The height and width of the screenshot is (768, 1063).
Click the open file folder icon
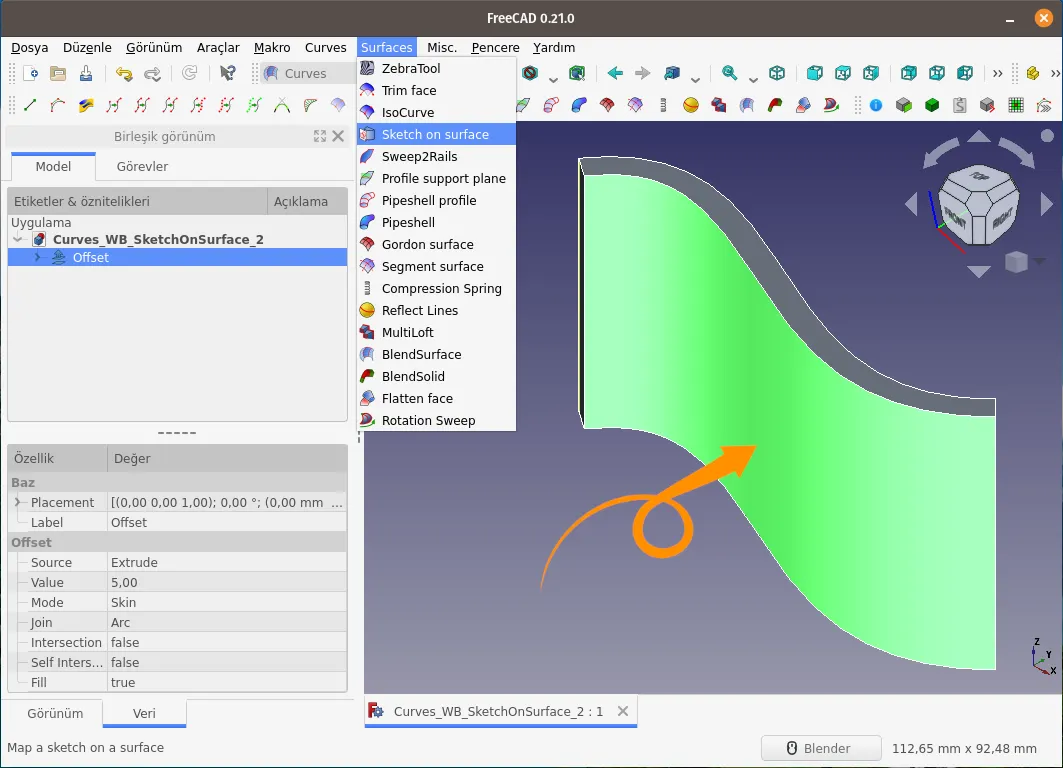58,73
